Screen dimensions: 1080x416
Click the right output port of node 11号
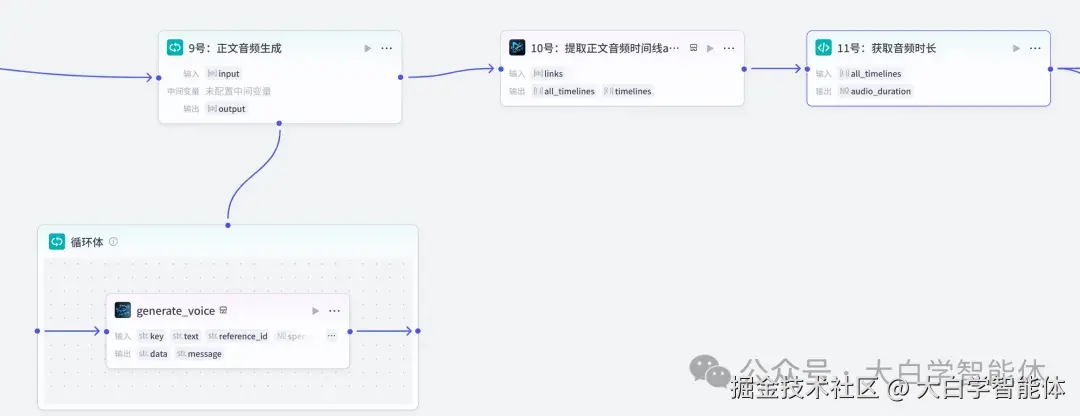click(1050, 68)
